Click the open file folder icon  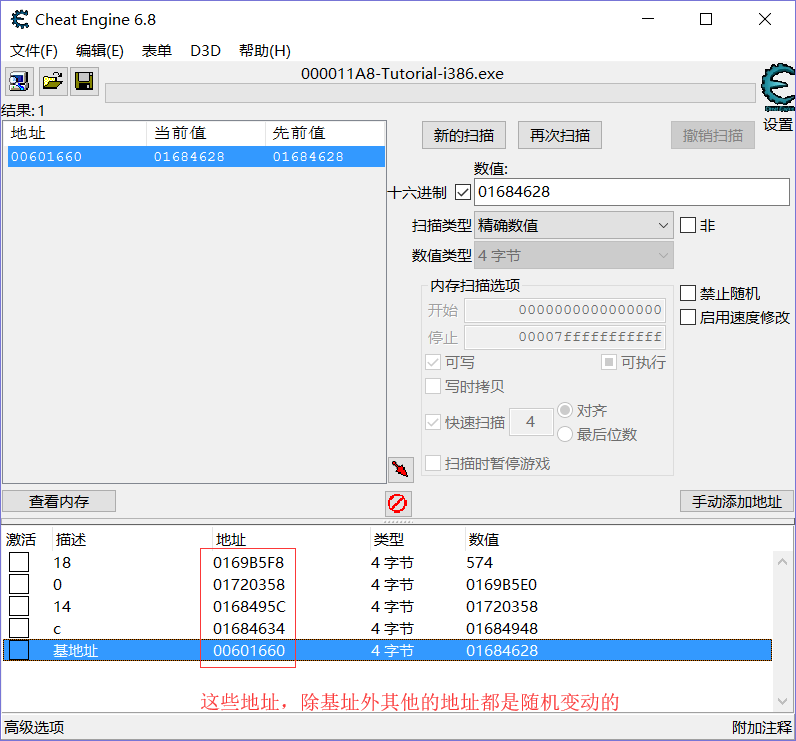(x=52, y=81)
